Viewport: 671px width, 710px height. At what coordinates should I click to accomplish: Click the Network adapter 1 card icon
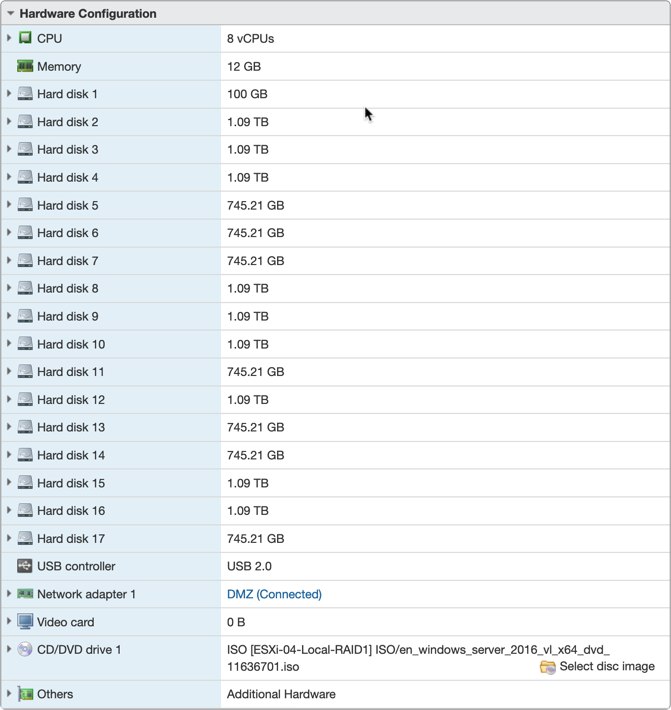click(25, 594)
